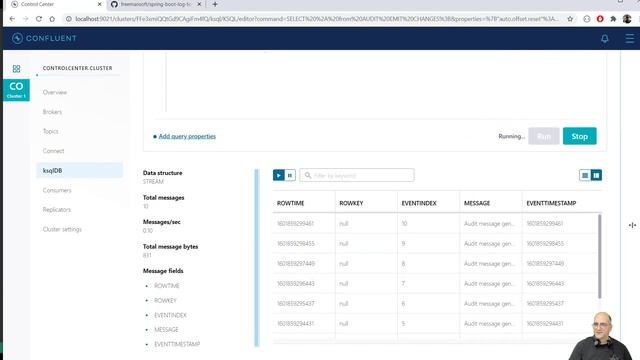Select the row with EVENTINDEX 9
This screenshot has height=360, width=640.
pos(435,244)
